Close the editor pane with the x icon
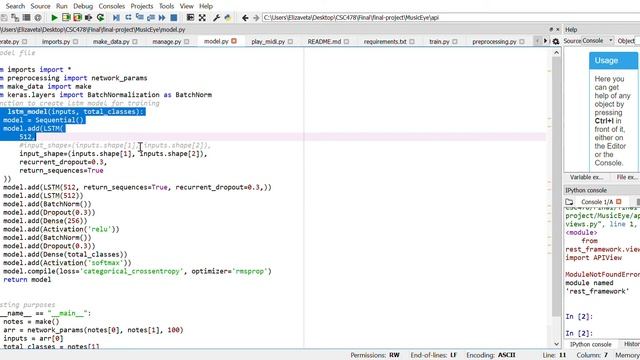 point(558,29)
